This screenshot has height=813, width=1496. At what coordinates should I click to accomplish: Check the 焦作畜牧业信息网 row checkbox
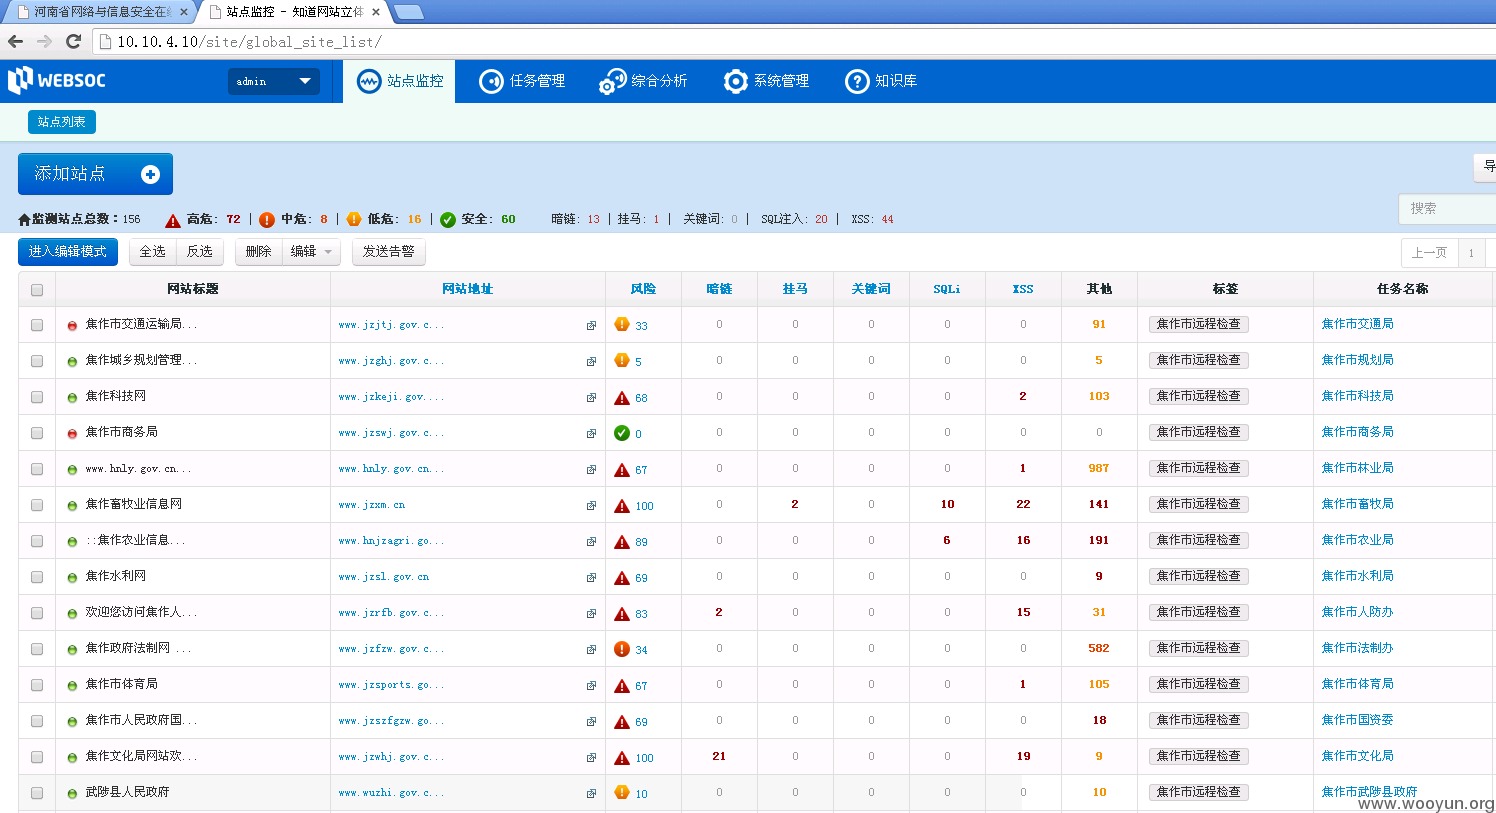[37, 505]
